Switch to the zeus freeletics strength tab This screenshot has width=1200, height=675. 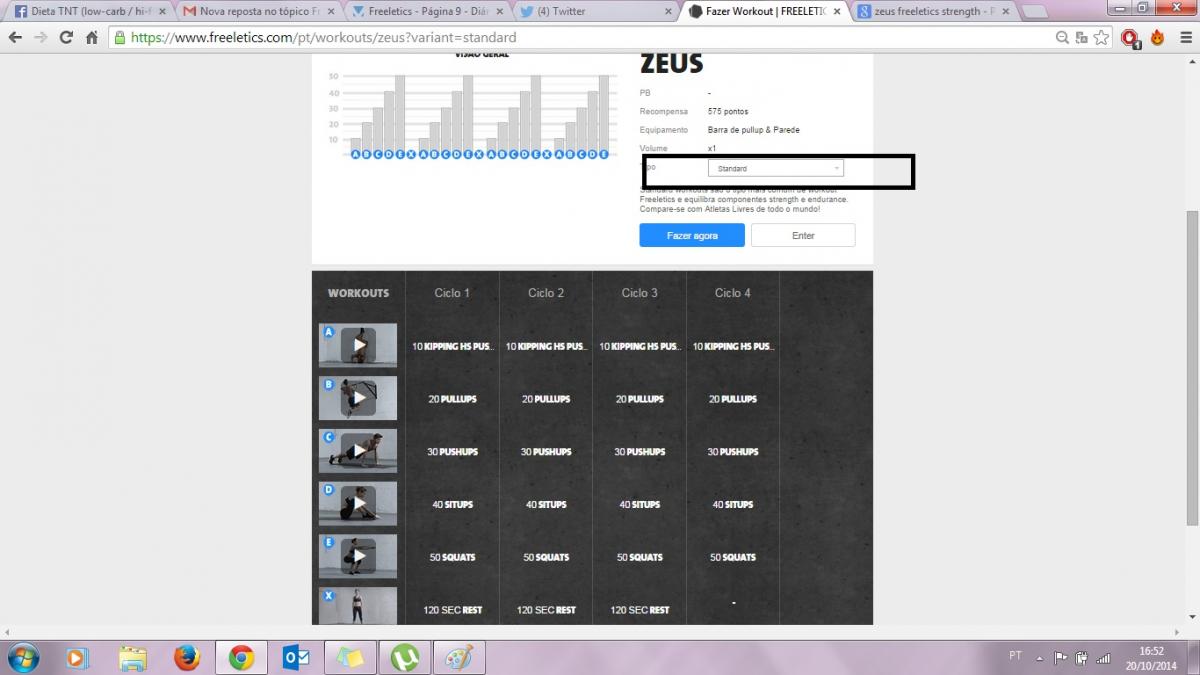tap(933, 11)
